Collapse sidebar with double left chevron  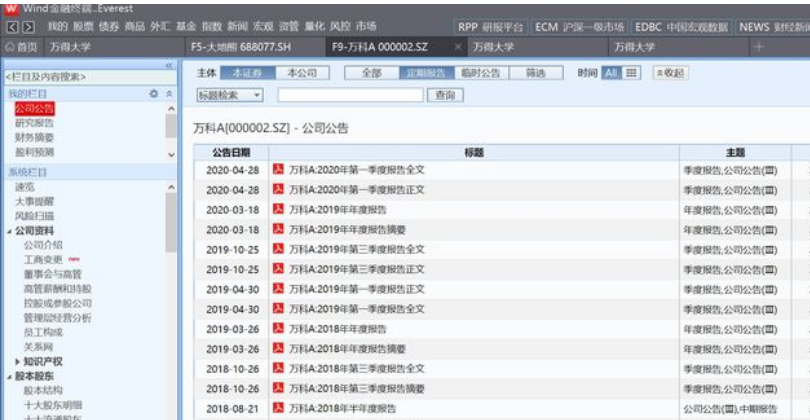(x=169, y=66)
